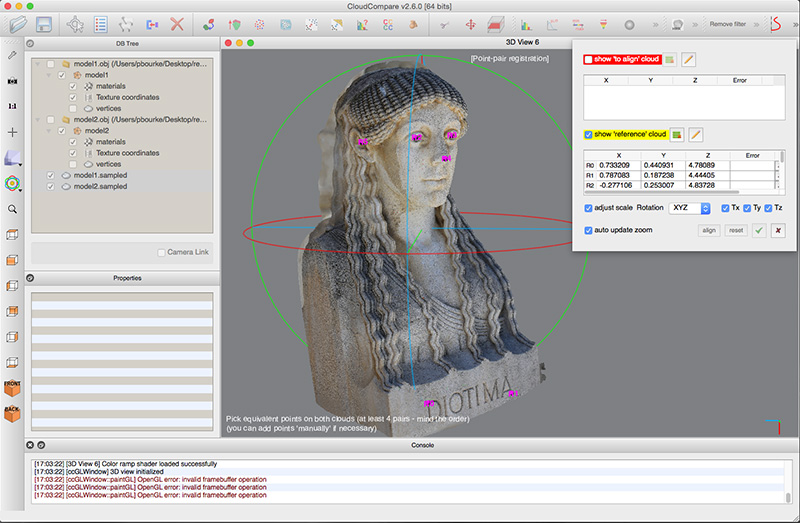Click the magnifier zoom icon in sidebar
The height and width of the screenshot is (523, 800).
12,209
